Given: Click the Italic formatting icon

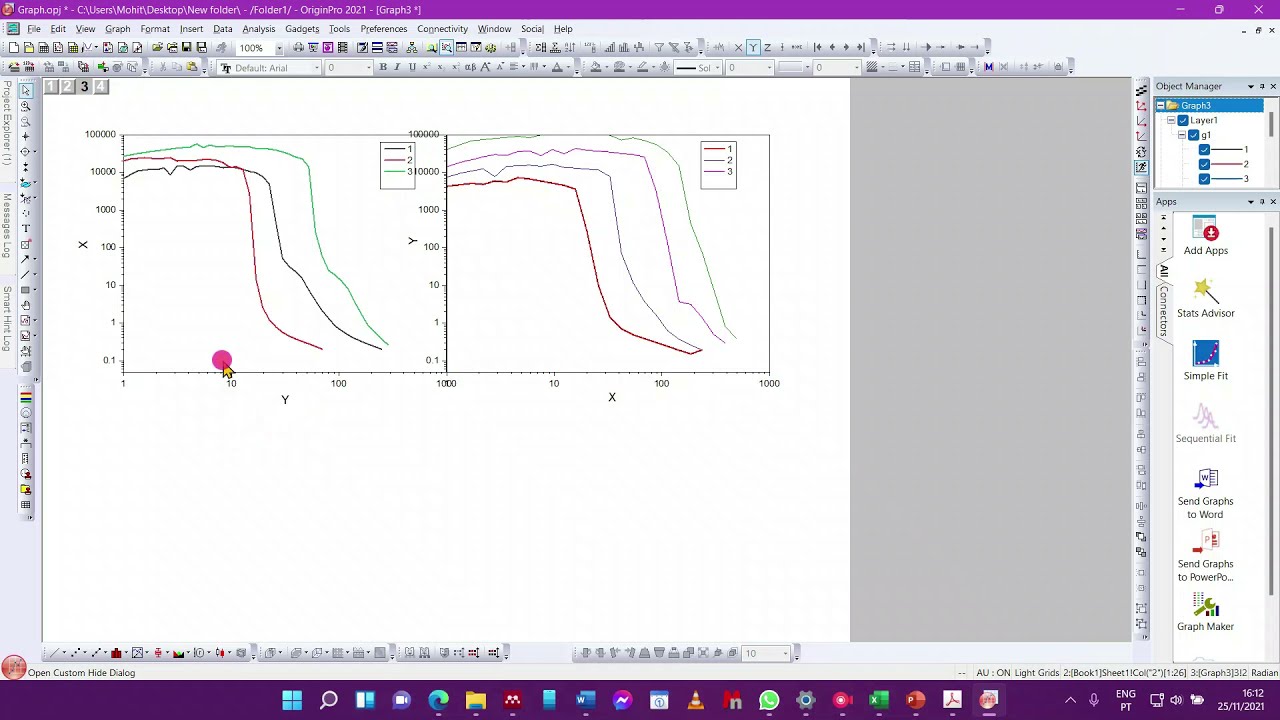Looking at the screenshot, I should [x=397, y=67].
